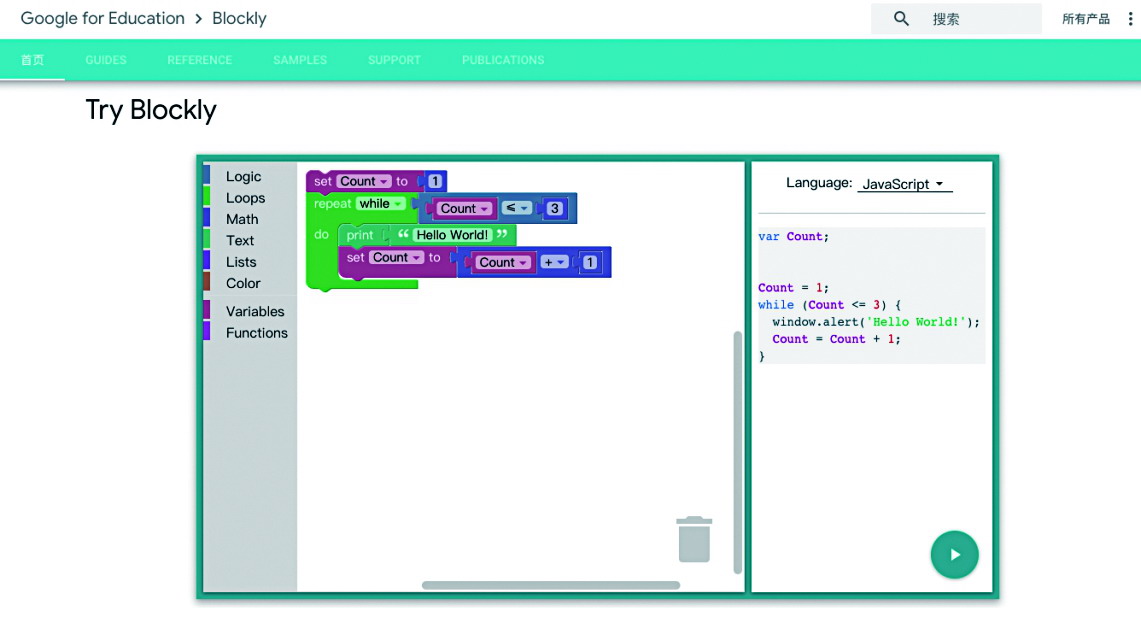Open the three-dot overflow menu in the header
Image resolution: width=1141 pixels, height=617 pixels.
[x=1130, y=19]
